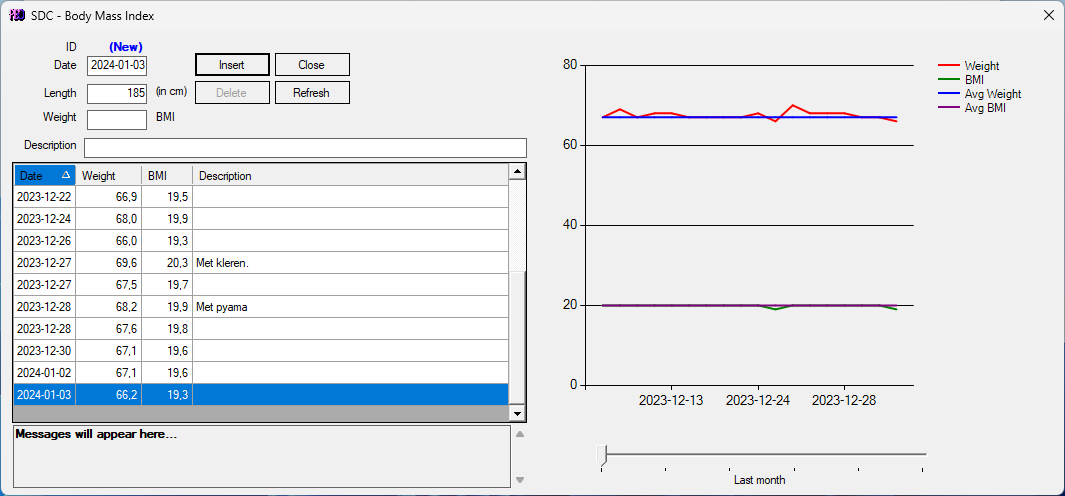Select the row described Met pyama
The height and width of the screenshot is (496, 1065).
261,307
